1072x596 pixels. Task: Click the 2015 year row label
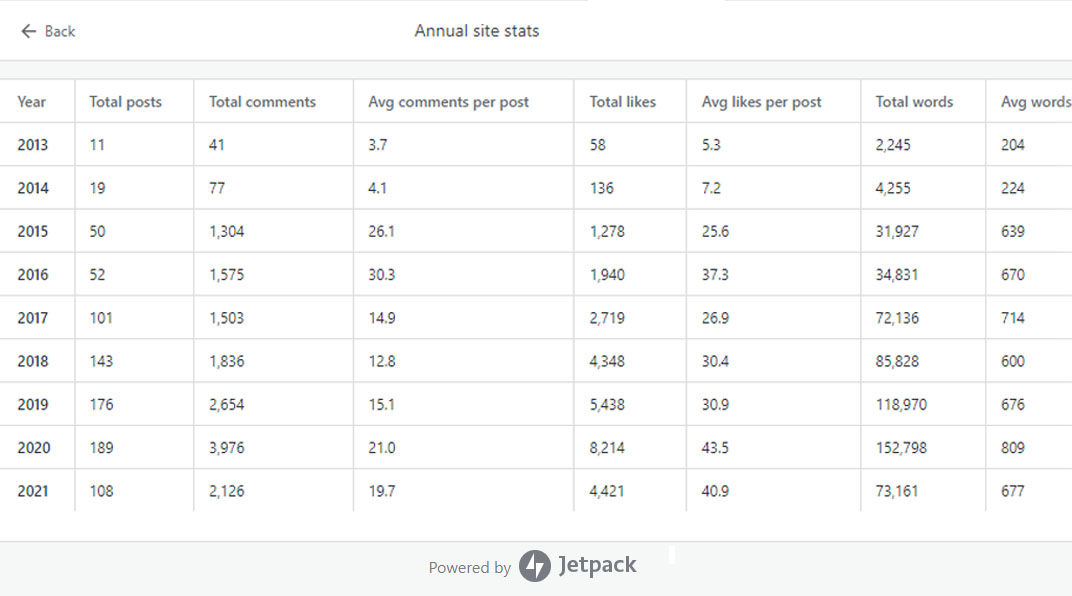click(32, 231)
